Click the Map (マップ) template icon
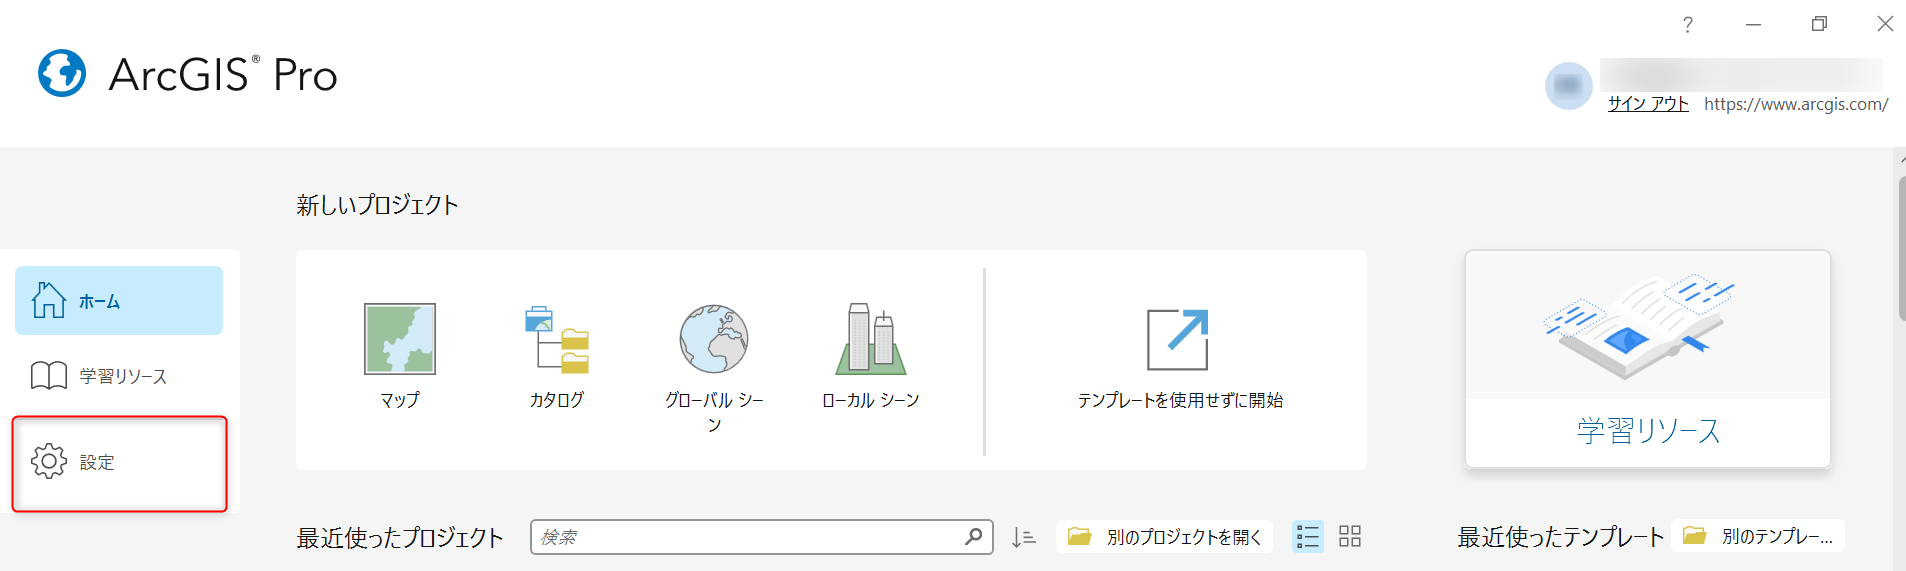 click(x=399, y=339)
